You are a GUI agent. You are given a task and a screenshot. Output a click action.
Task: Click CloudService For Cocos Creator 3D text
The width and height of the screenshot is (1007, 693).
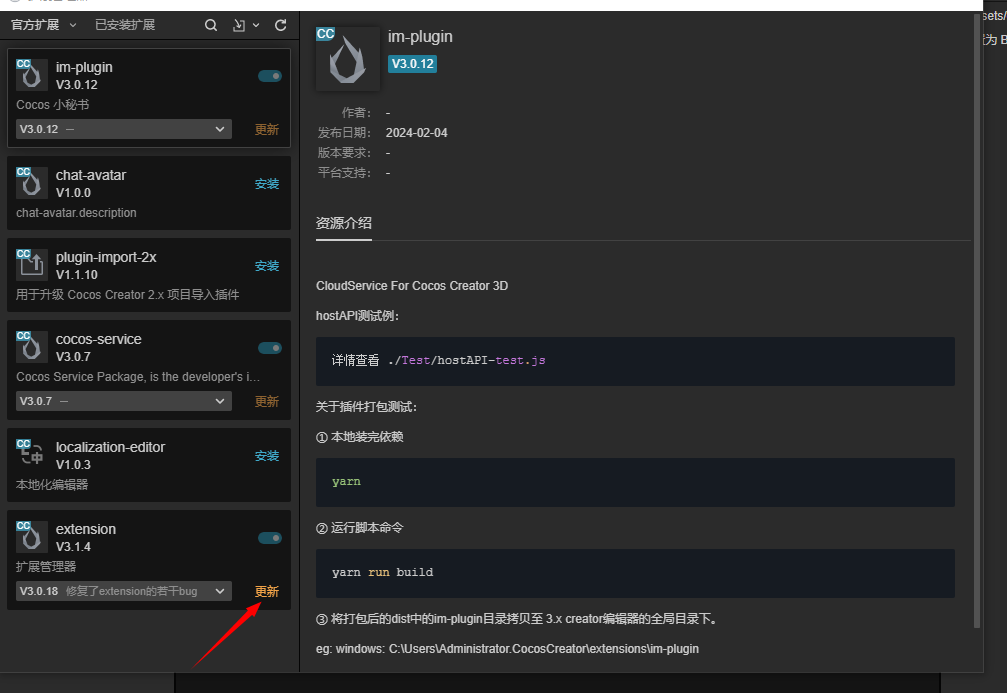[x=412, y=286]
